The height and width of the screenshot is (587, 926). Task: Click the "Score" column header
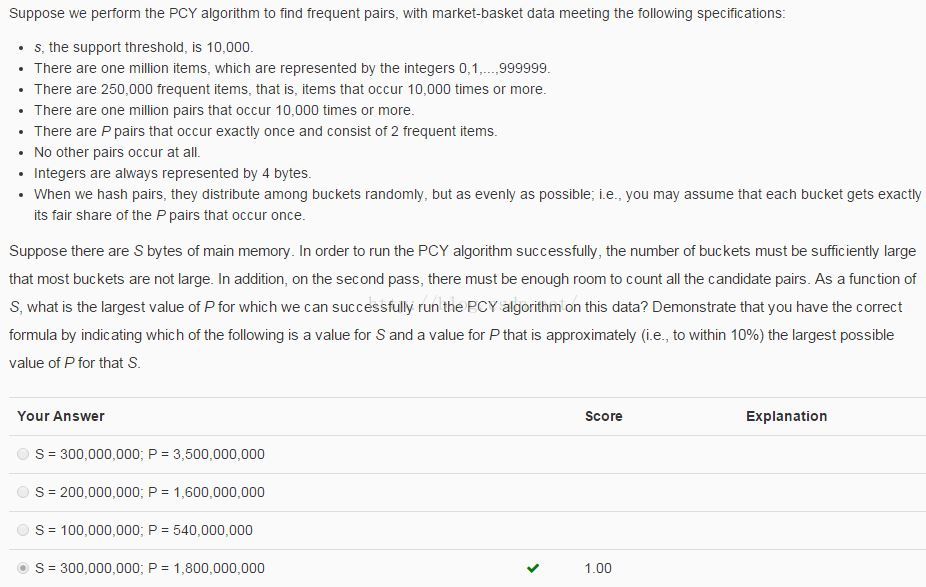[604, 416]
